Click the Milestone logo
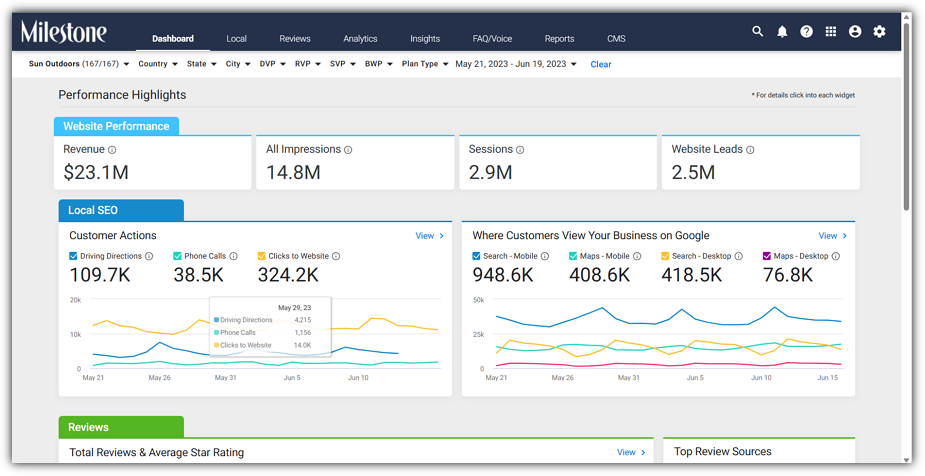 tap(64, 32)
